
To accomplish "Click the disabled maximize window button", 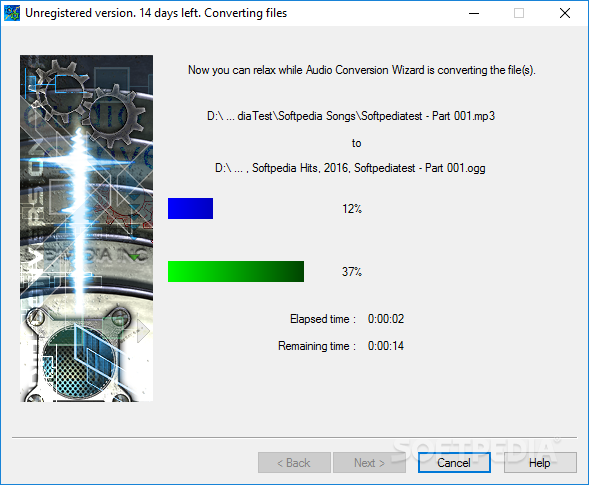I will coord(519,13).
